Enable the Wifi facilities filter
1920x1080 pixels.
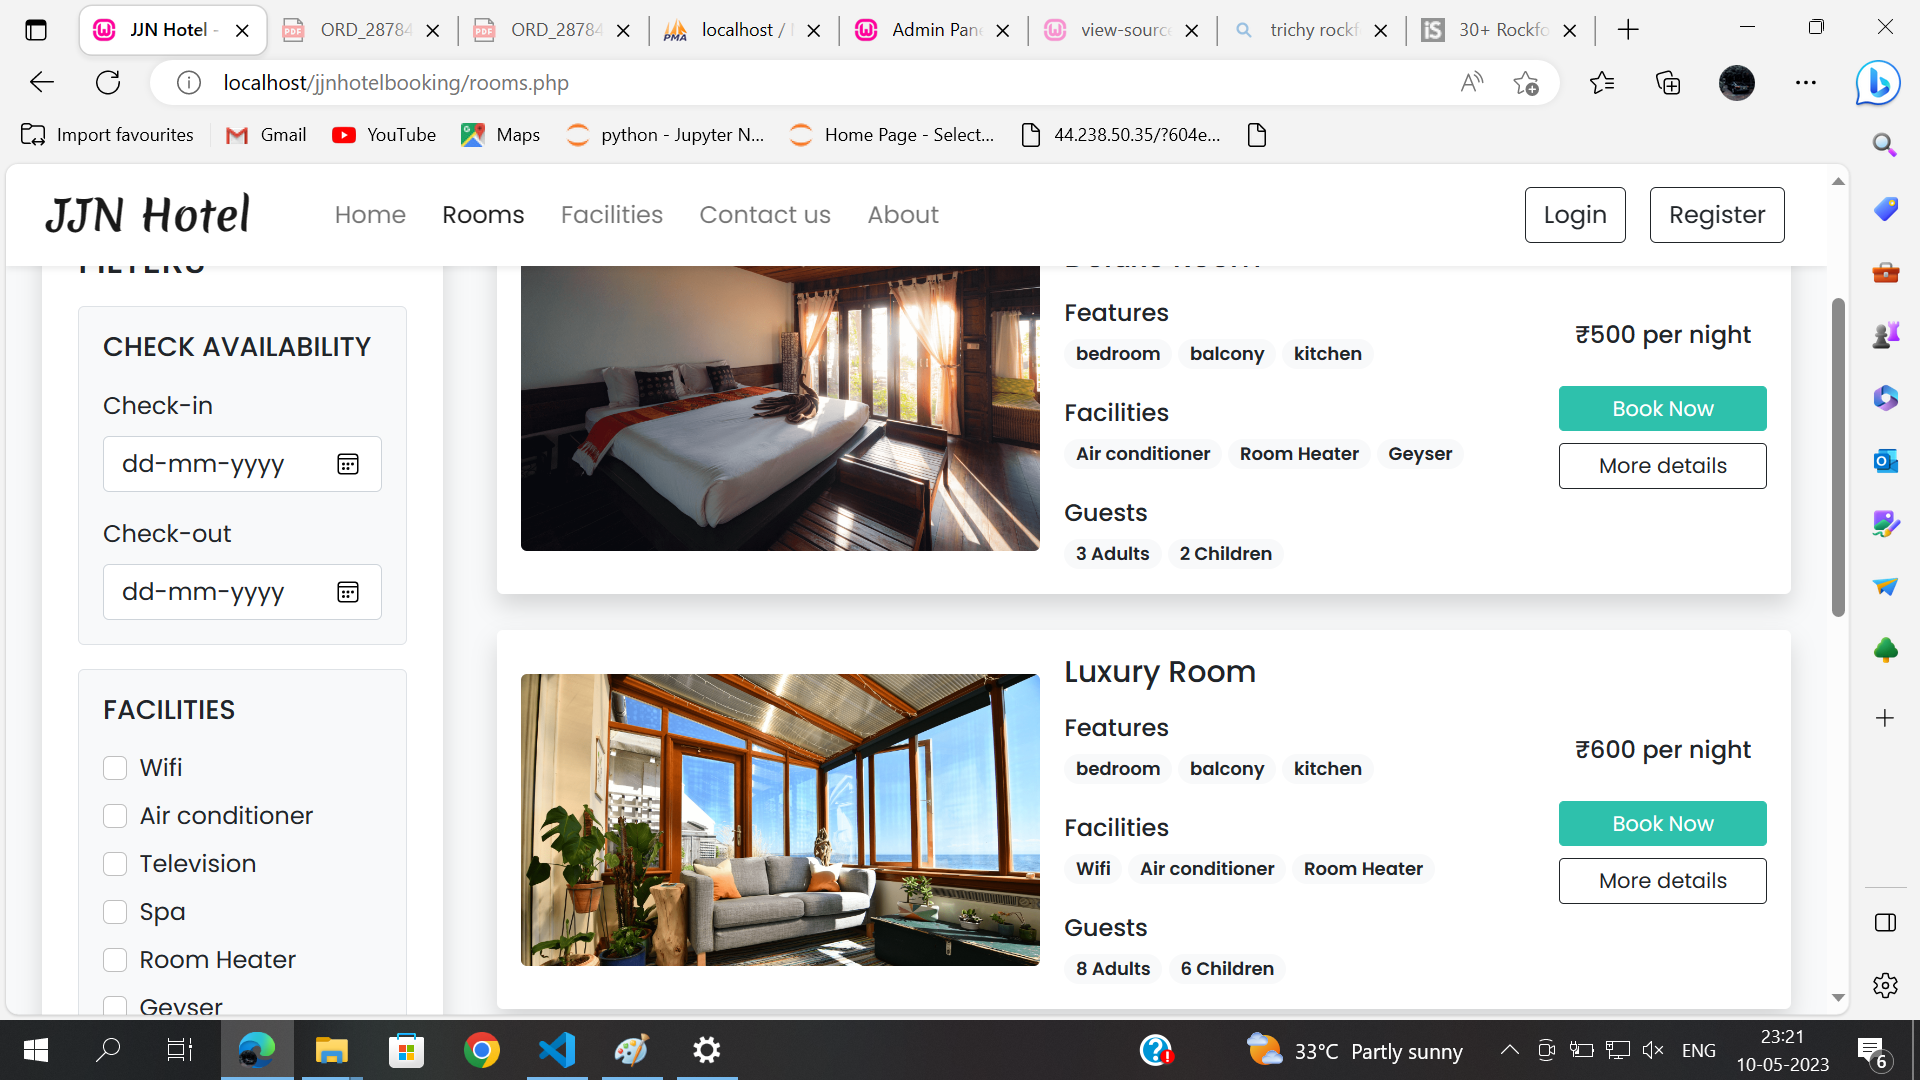pyautogui.click(x=114, y=767)
